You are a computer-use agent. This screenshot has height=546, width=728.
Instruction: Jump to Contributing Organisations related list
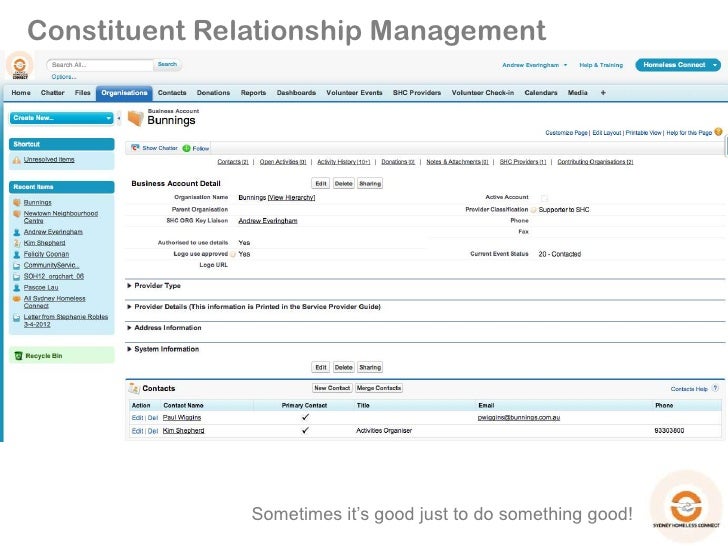[595, 162]
